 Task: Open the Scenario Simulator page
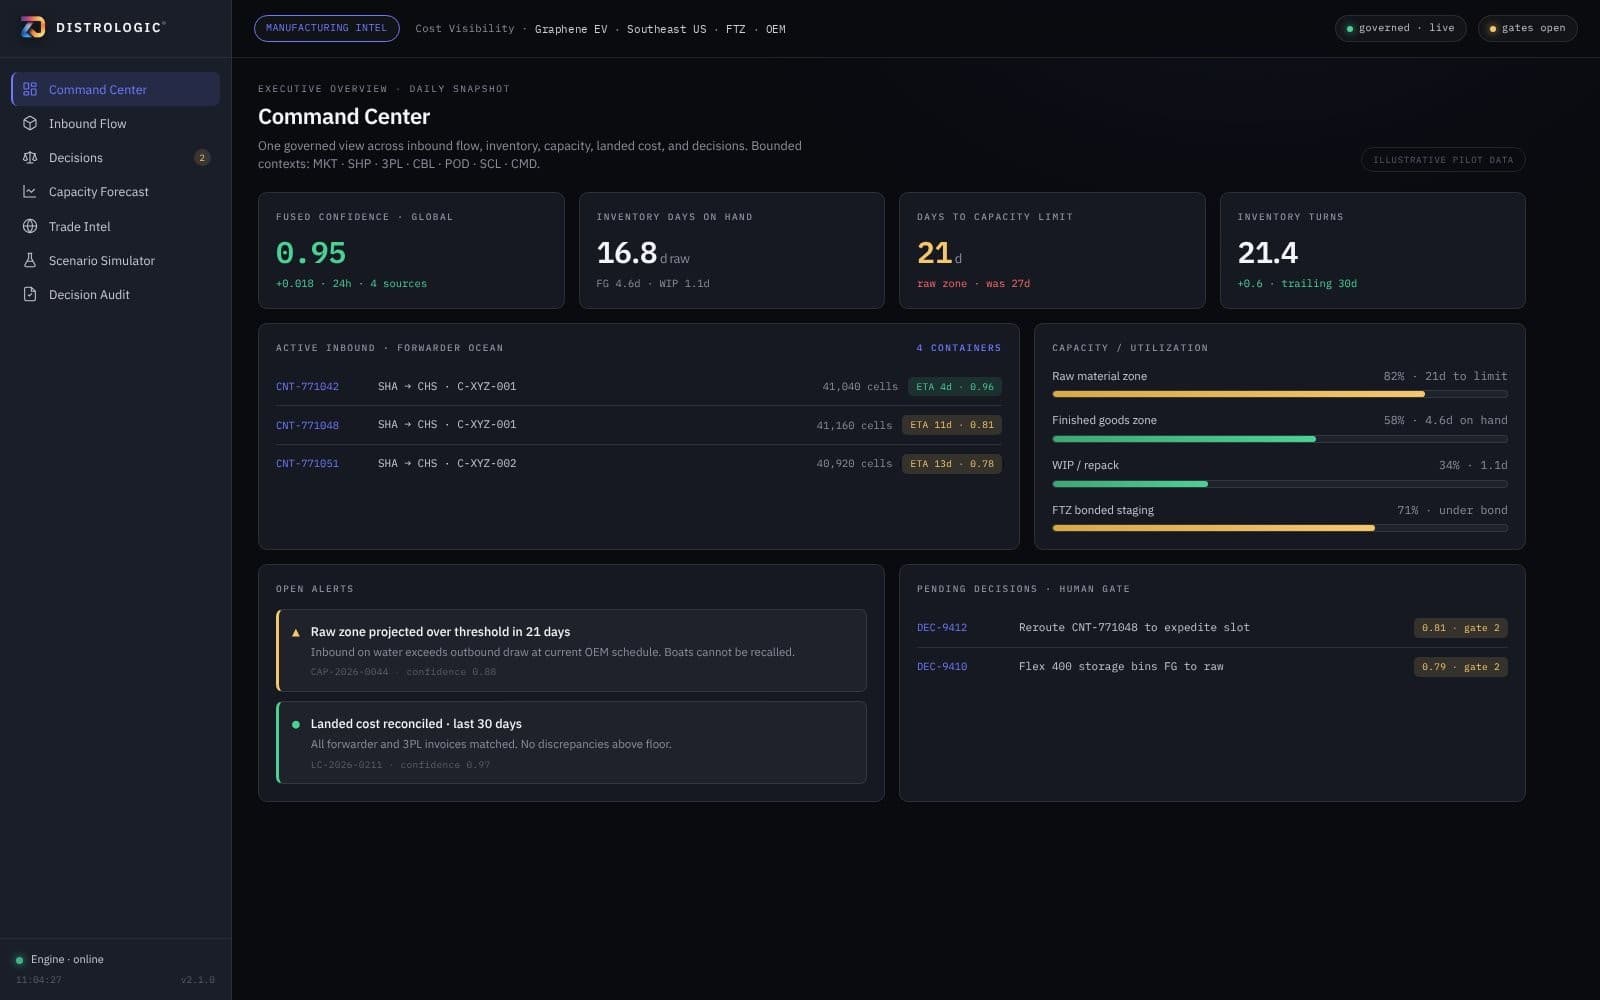pos(115,260)
